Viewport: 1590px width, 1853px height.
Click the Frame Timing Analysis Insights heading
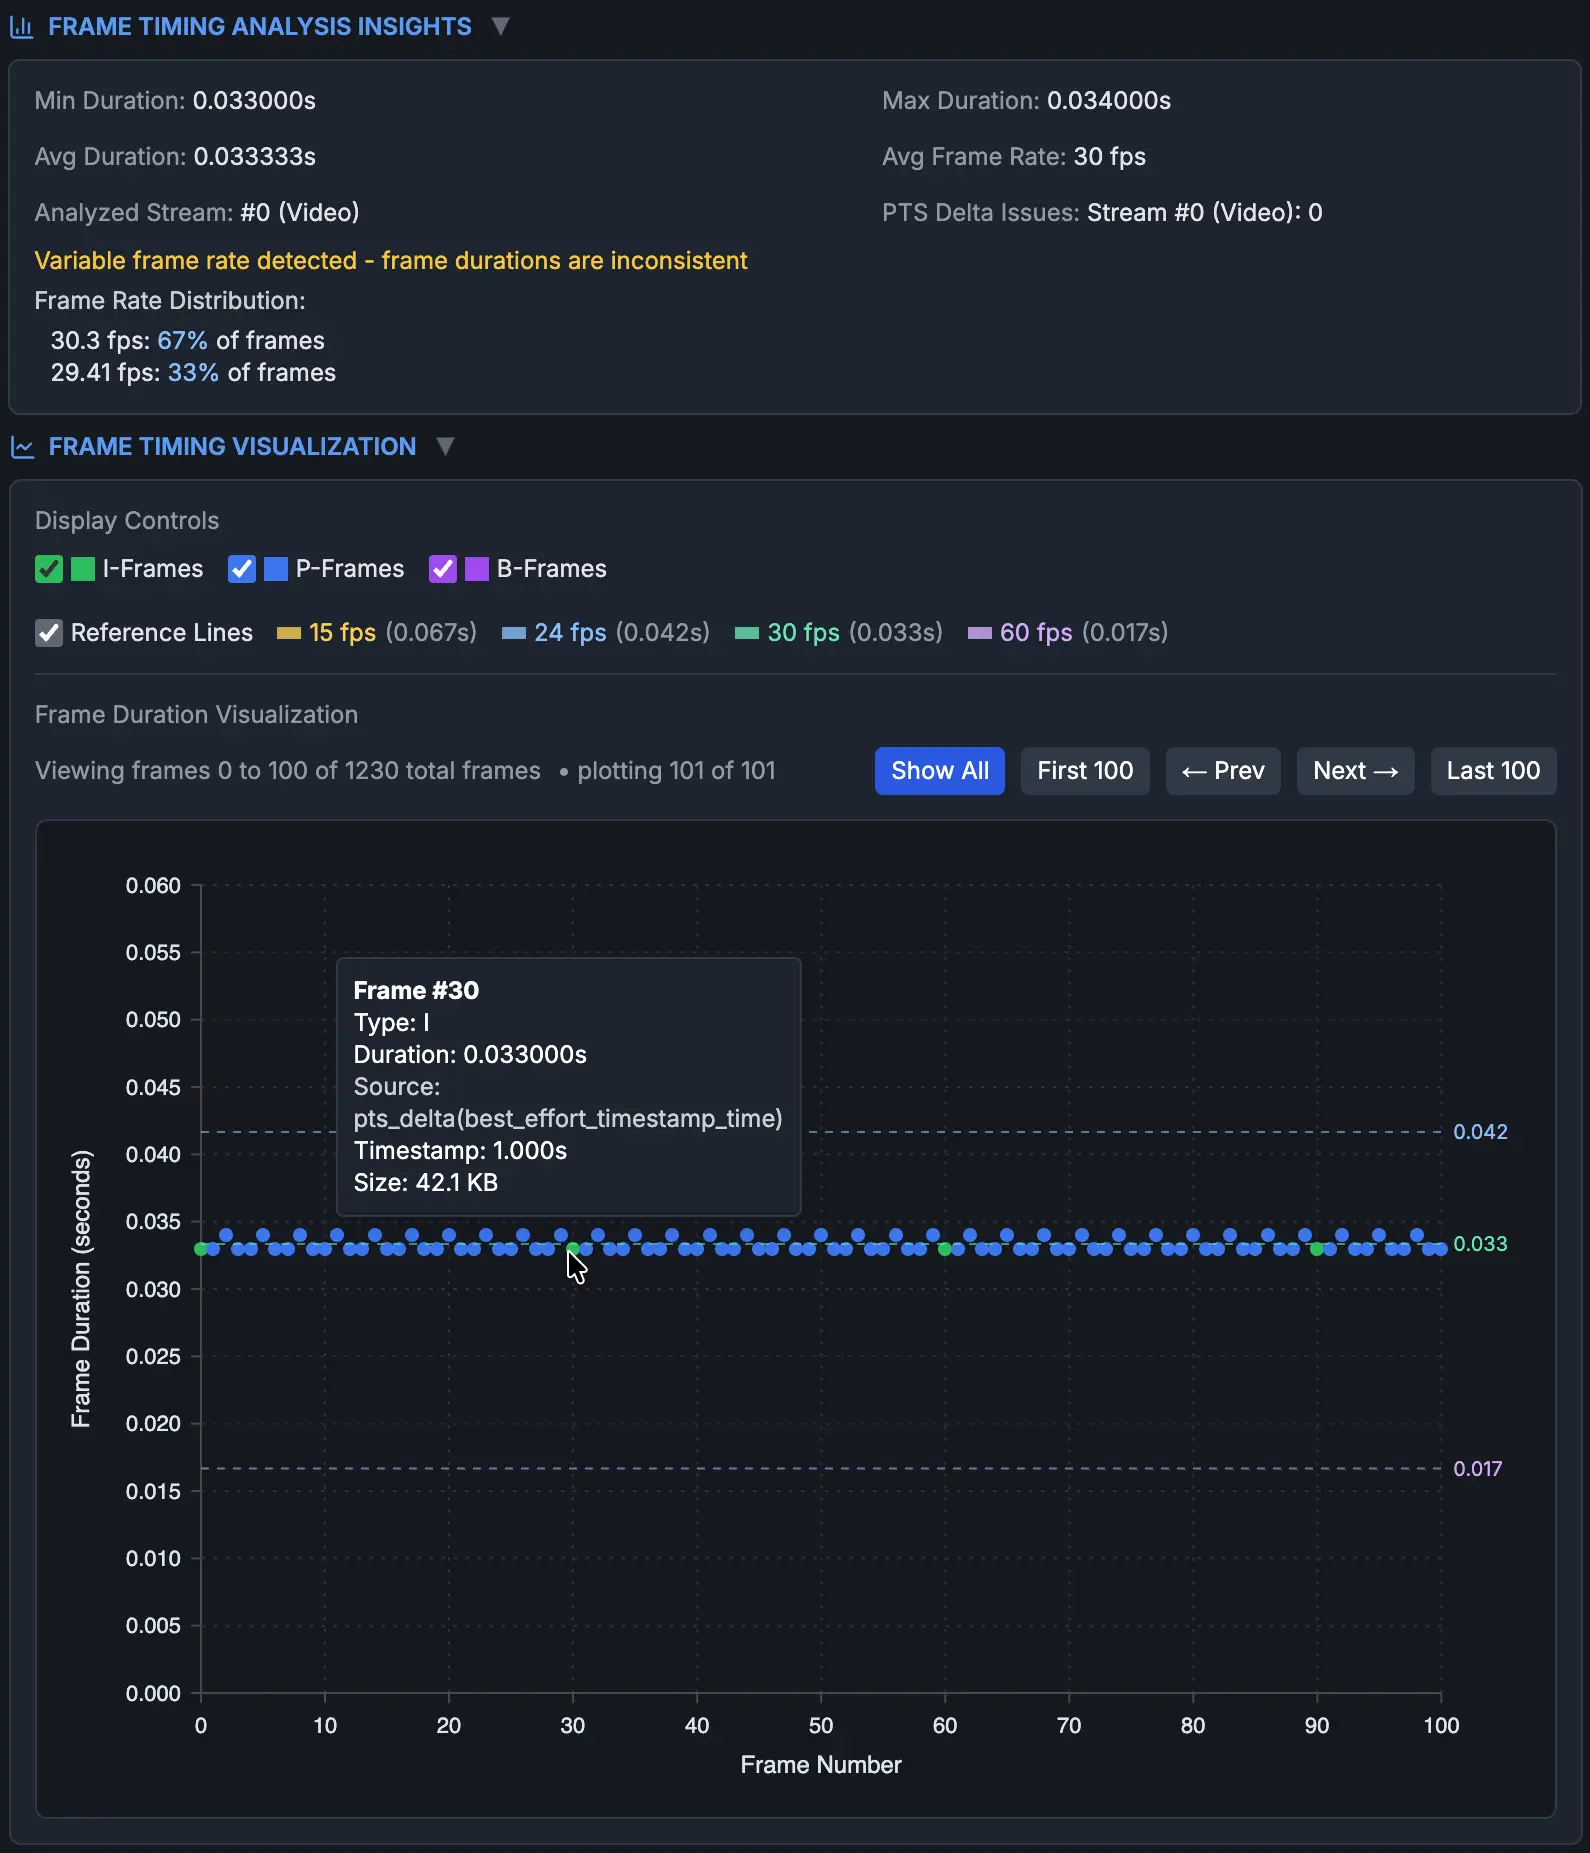click(x=260, y=27)
